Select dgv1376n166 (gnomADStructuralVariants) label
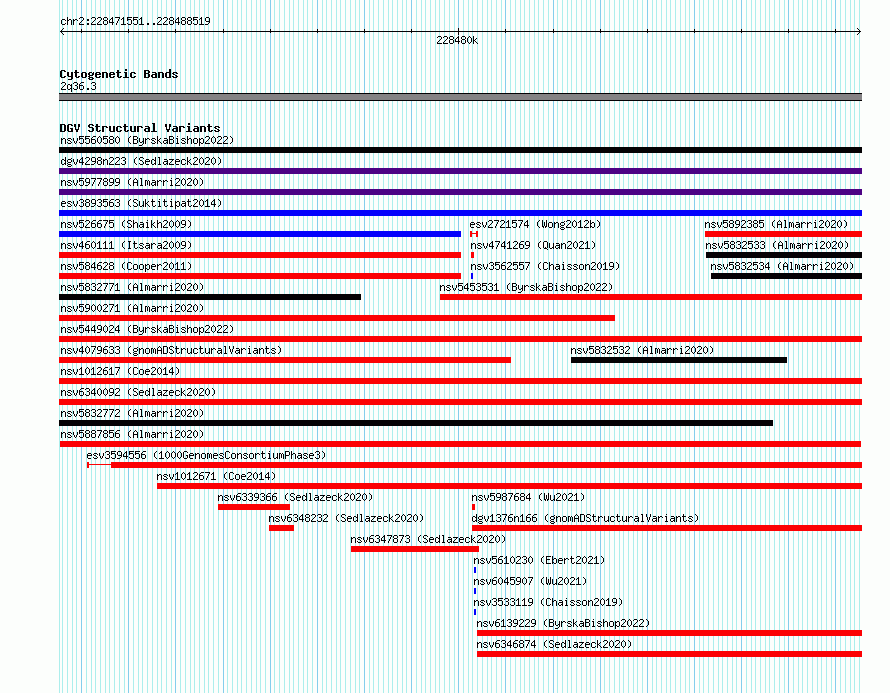The width and height of the screenshot is (890, 693). click(585, 518)
